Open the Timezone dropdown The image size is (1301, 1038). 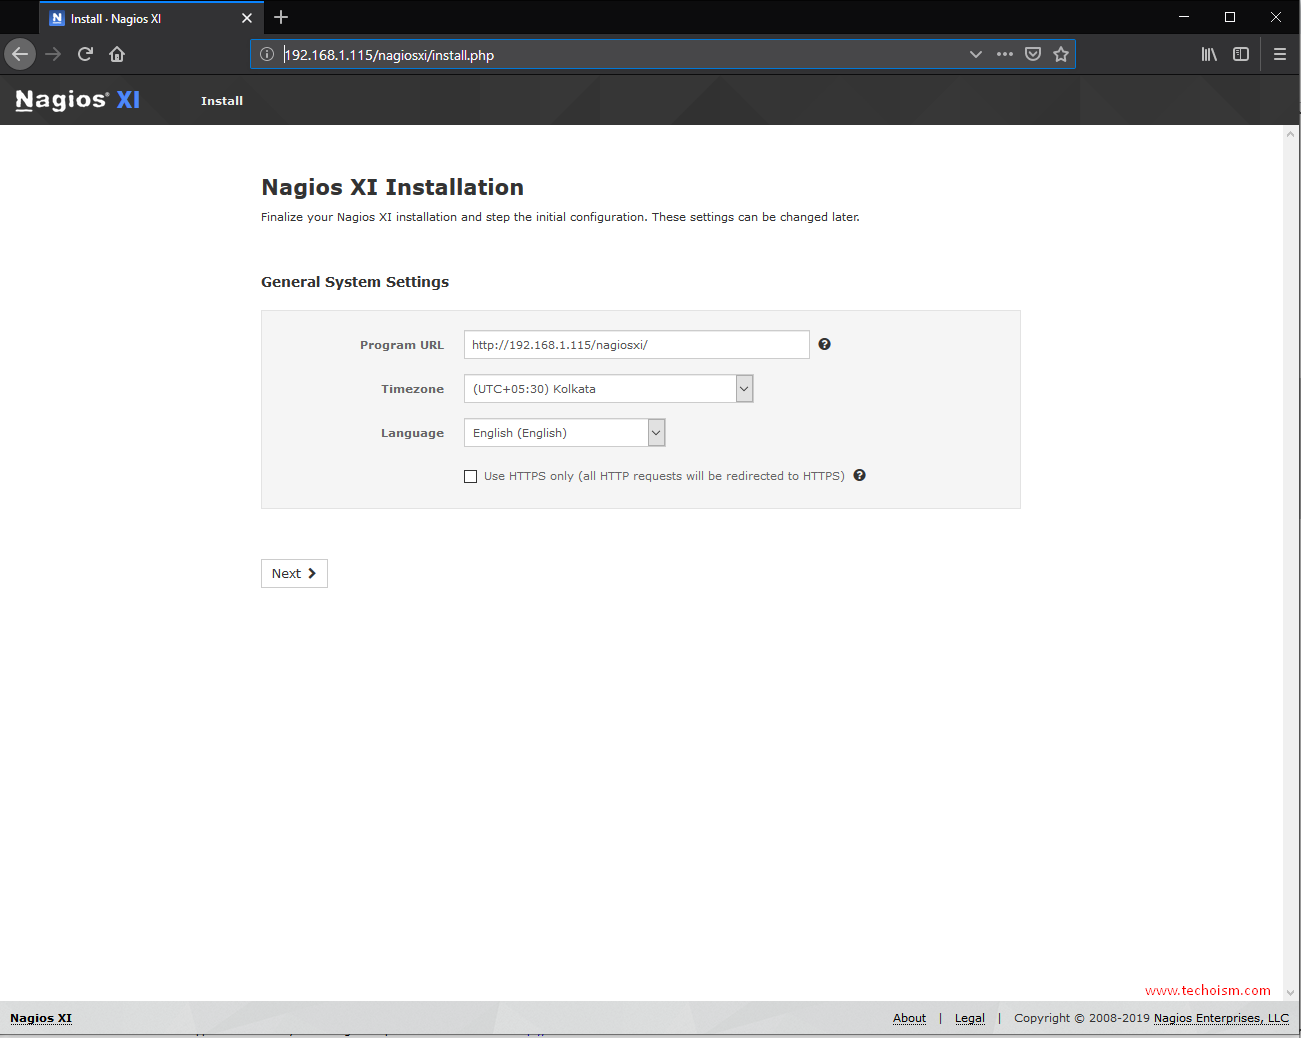pyautogui.click(x=608, y=388)
